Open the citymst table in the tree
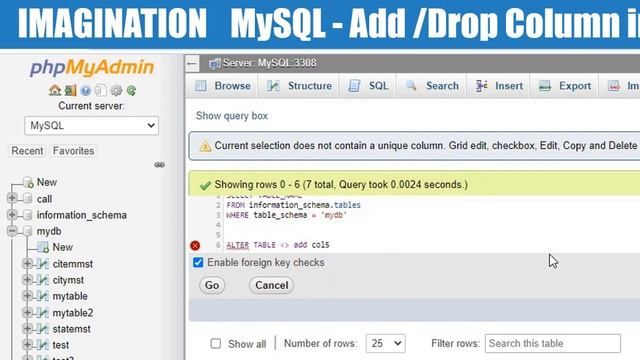 click(68, 280)
